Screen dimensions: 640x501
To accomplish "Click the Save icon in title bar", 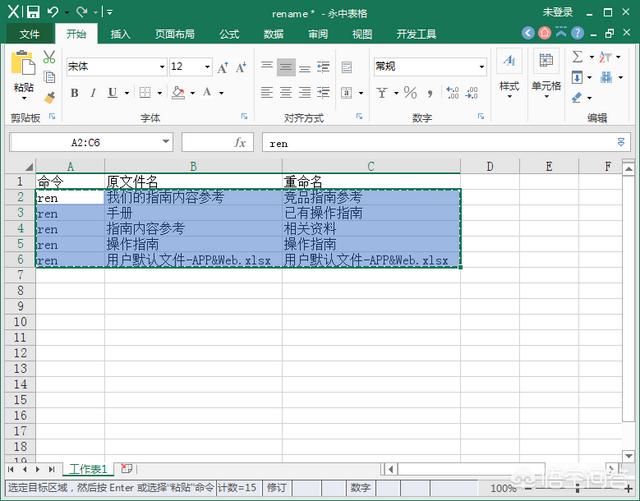I will click(33, 12).
